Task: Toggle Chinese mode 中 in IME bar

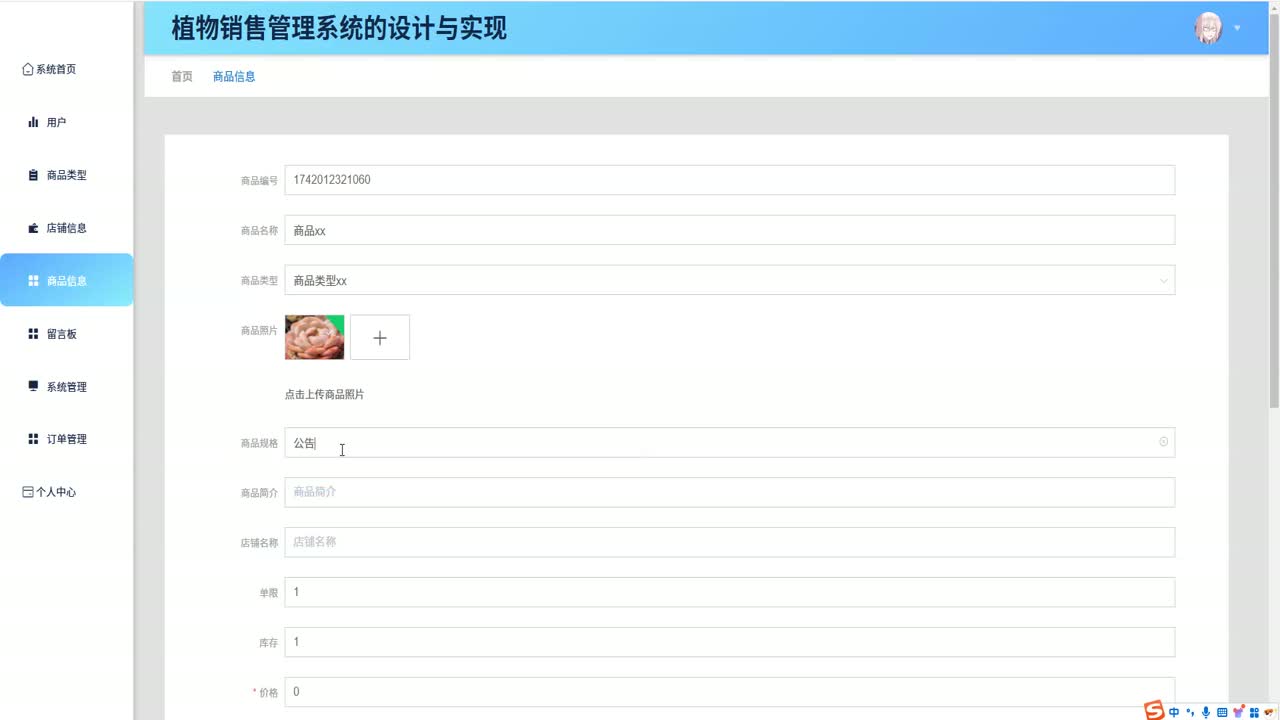Action: coord(1174,712)
